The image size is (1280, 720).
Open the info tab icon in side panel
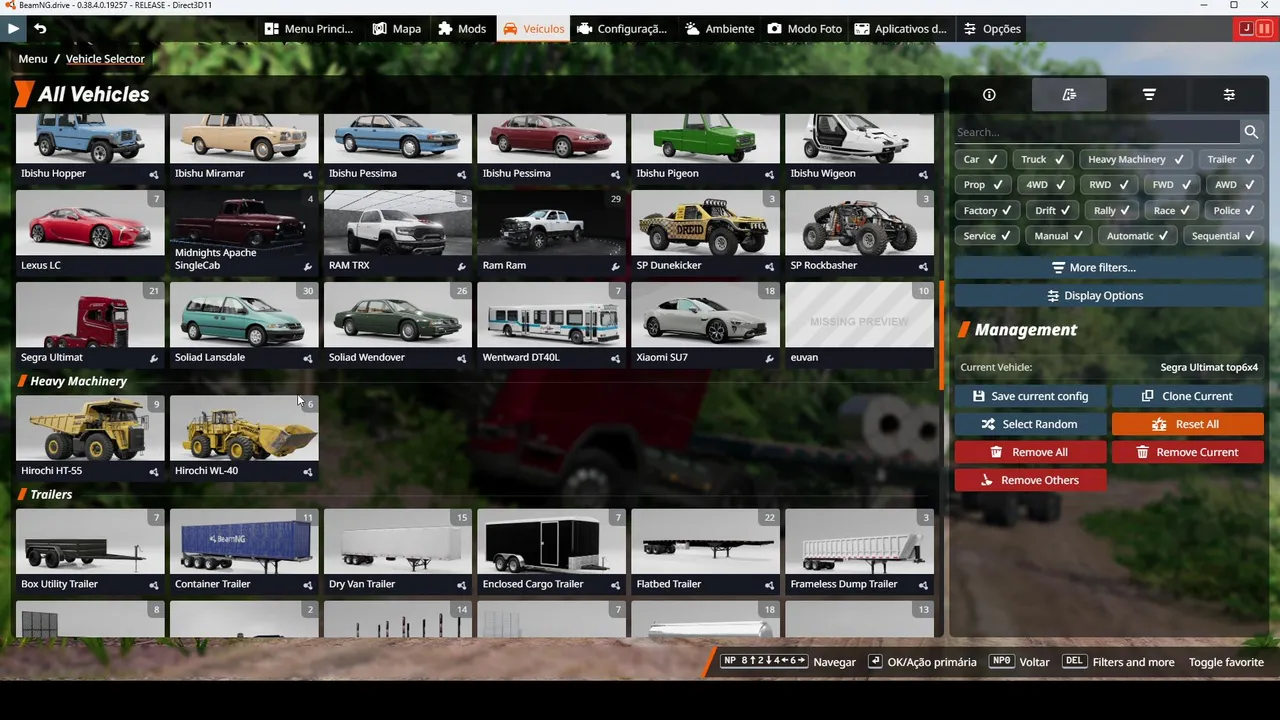[x=989, y=95]
